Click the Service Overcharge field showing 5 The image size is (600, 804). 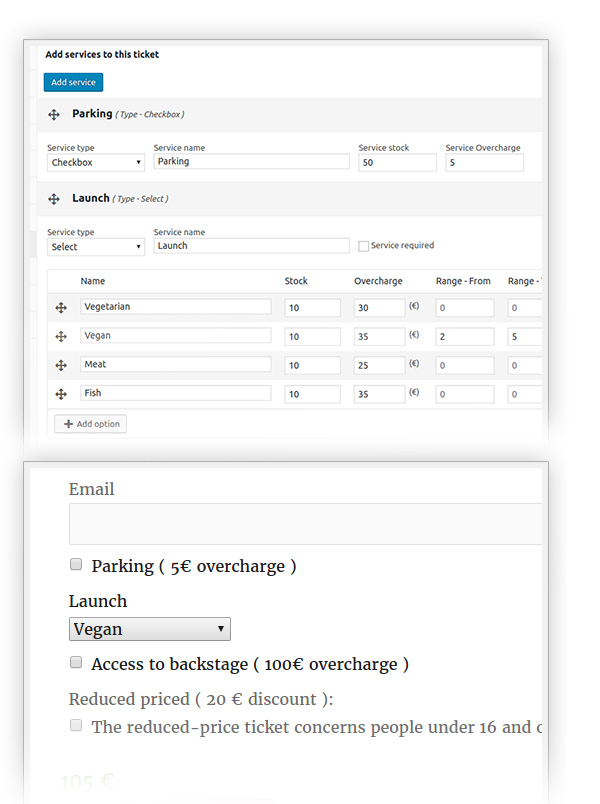pyautogui.click(x=484, y=162)
